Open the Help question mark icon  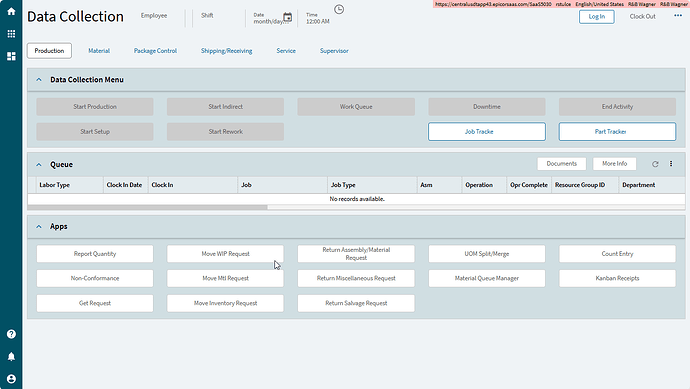(11, 334)
